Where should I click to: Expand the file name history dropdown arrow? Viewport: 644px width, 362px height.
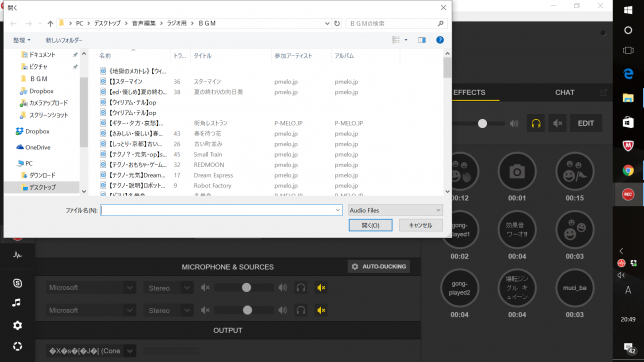338,210
